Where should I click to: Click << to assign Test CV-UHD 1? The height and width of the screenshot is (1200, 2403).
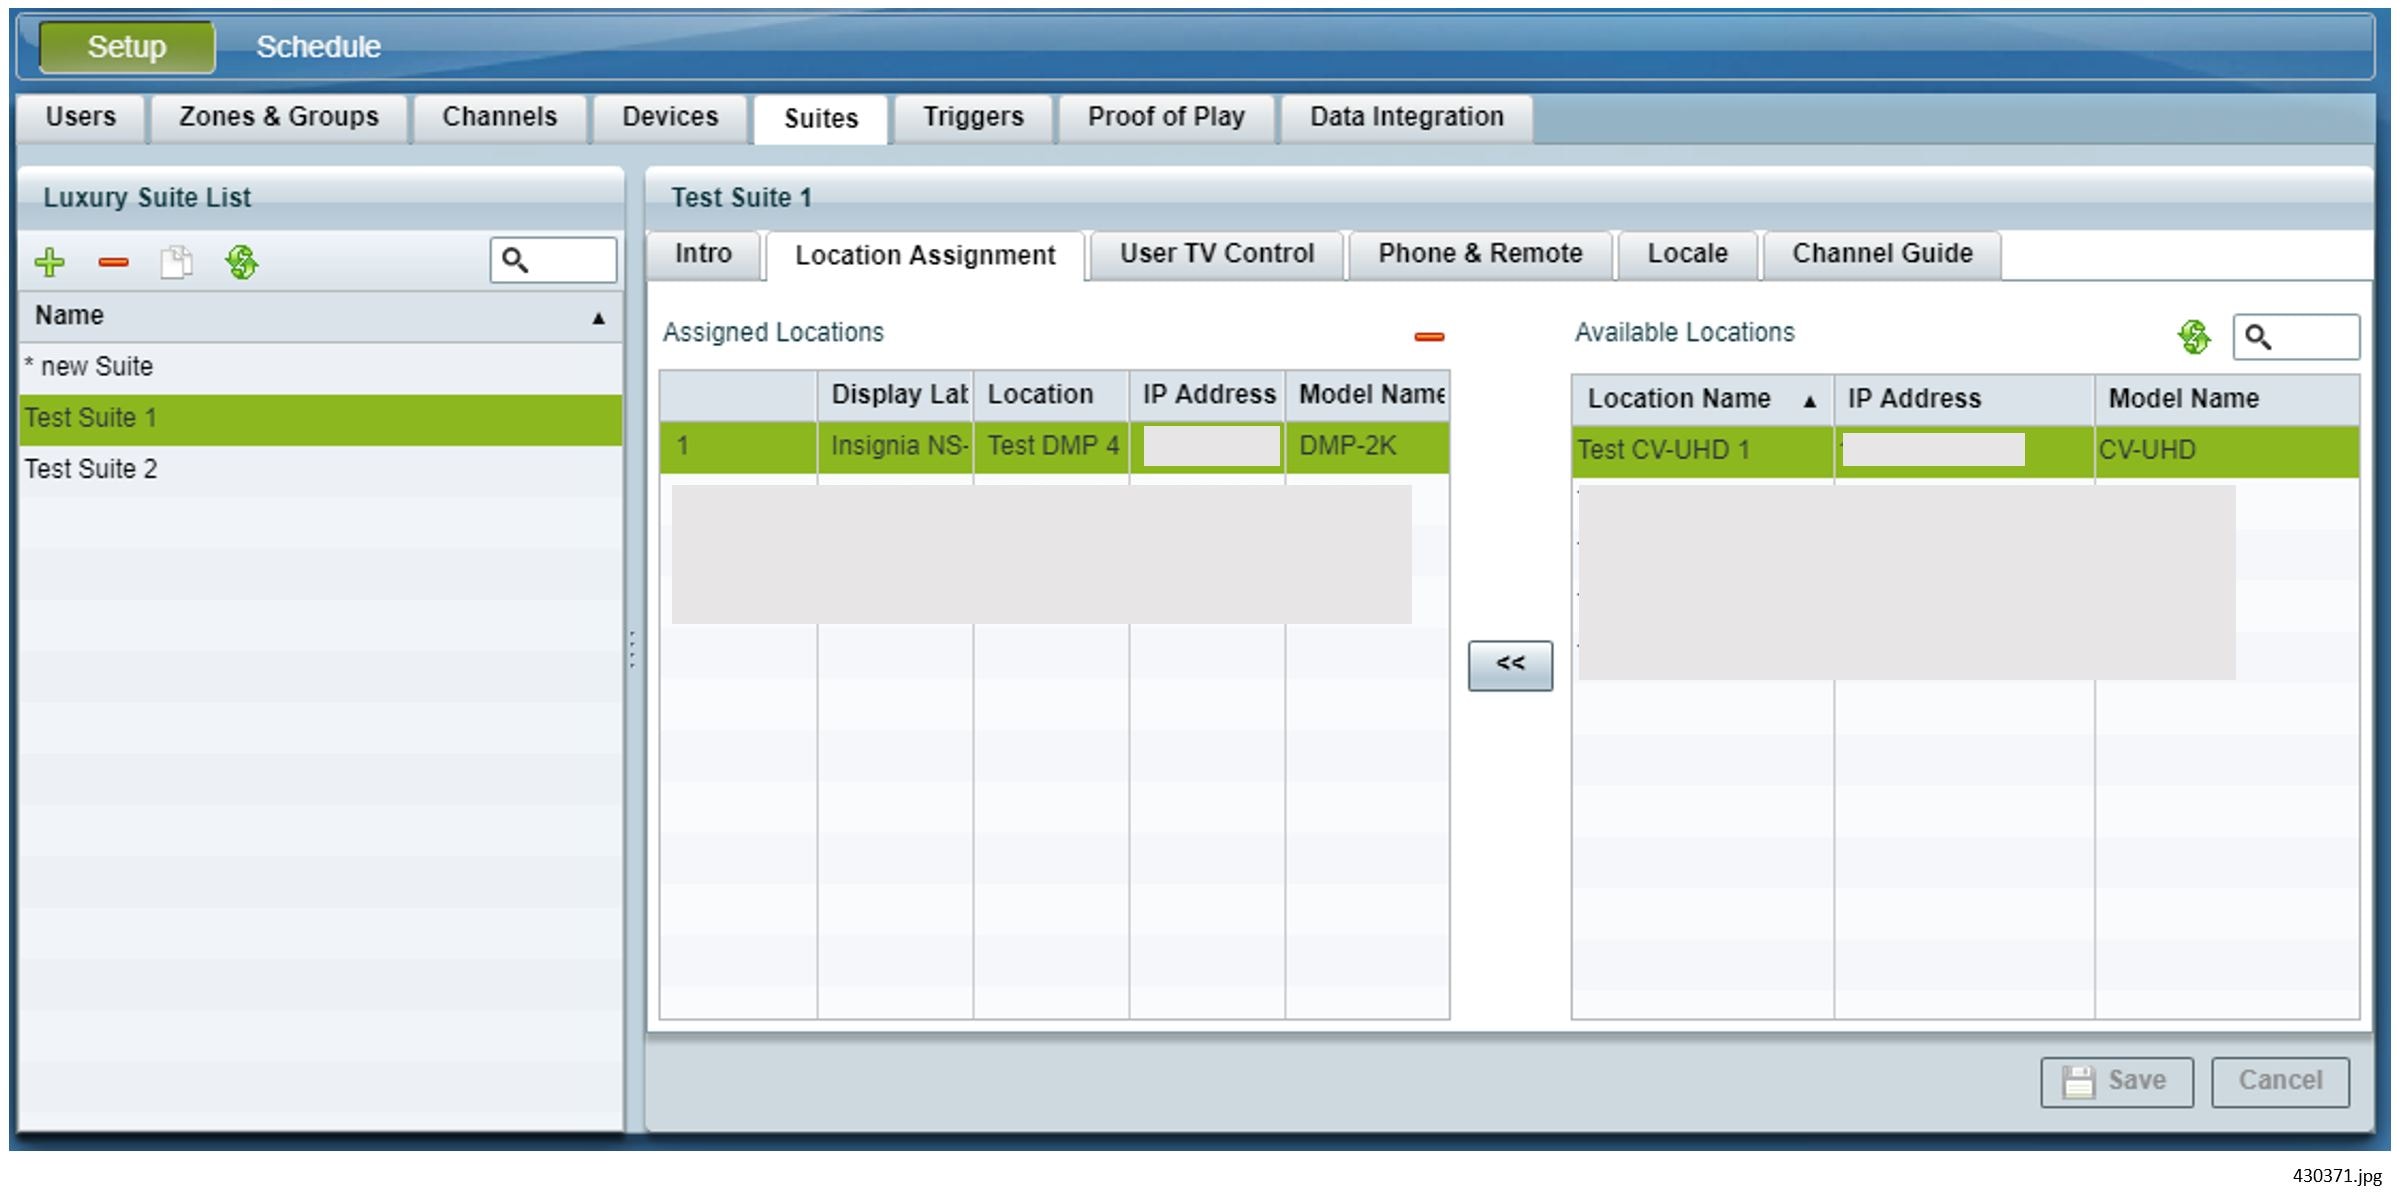1509,663
